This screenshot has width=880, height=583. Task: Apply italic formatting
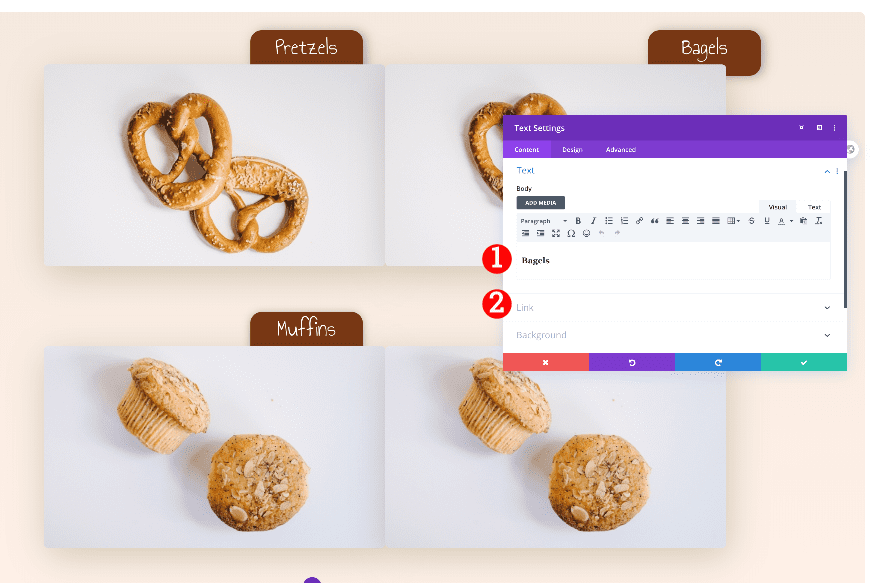point(593,221)
